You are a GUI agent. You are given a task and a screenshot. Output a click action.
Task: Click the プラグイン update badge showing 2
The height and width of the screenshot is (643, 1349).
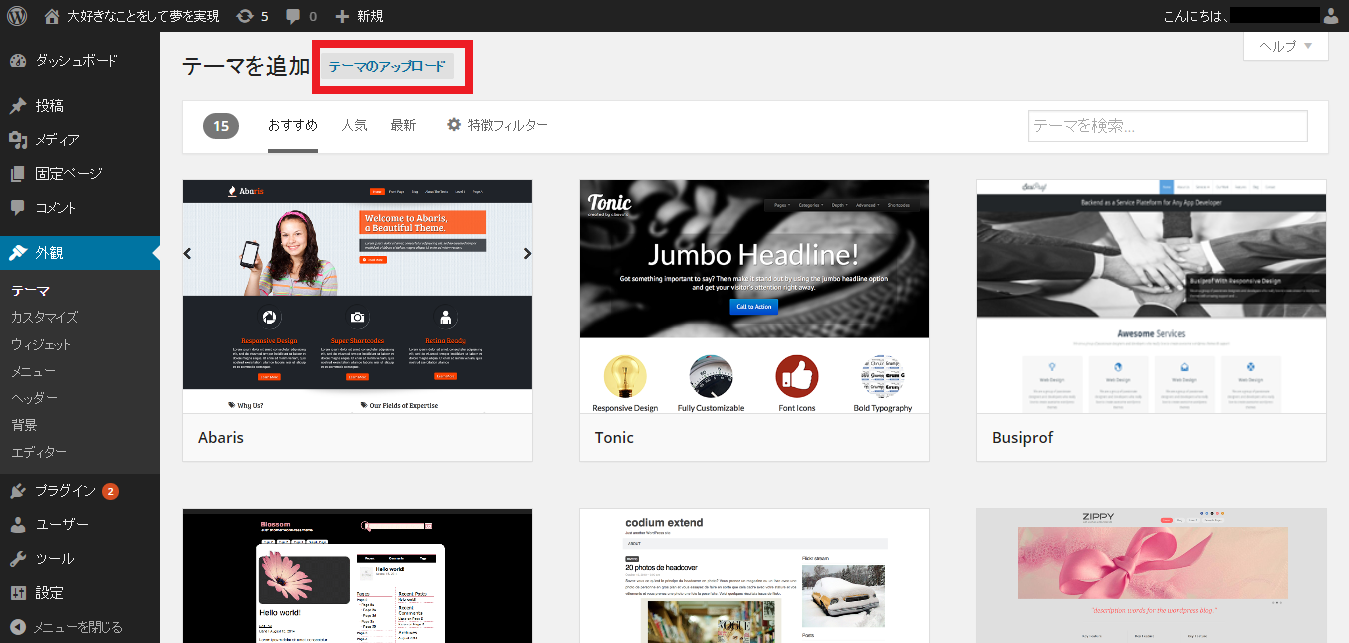click(110, 491)
